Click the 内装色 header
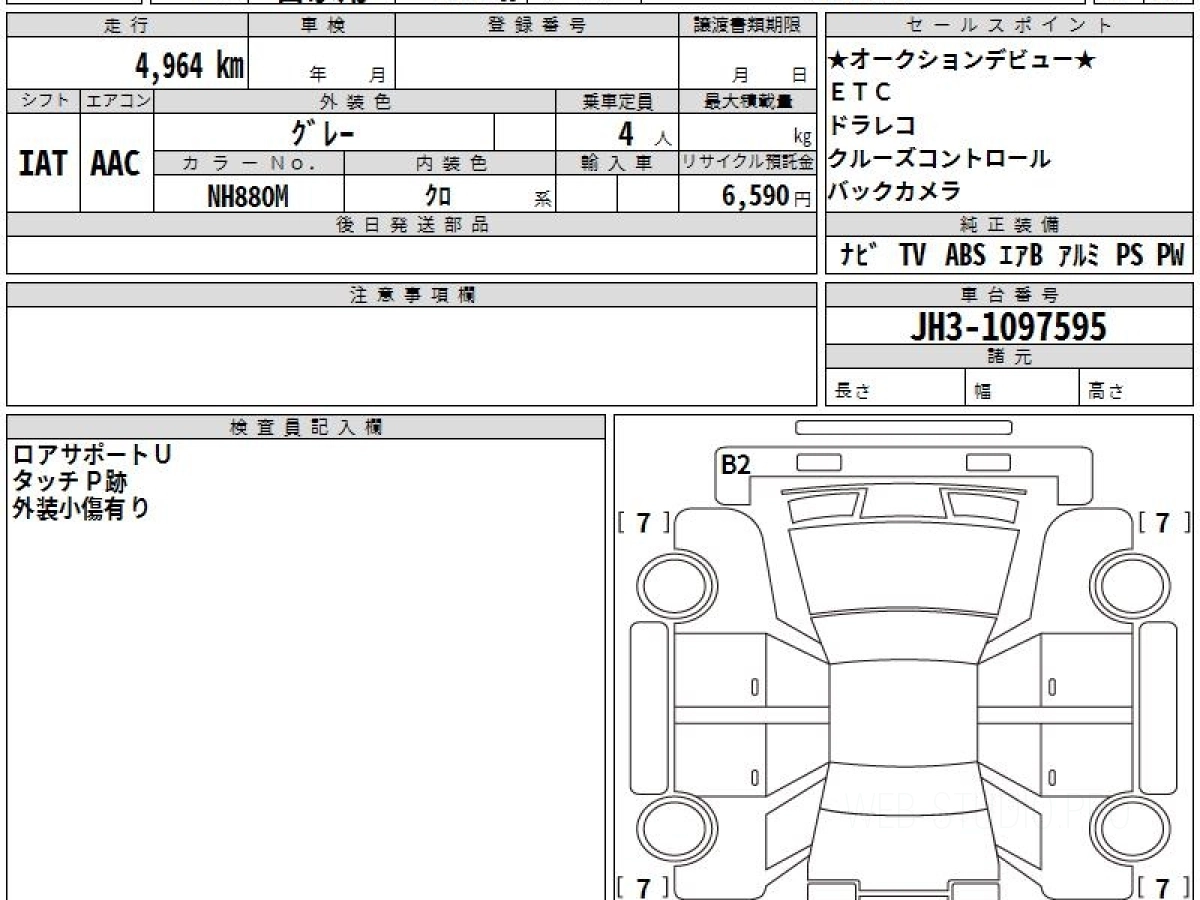 (x=450, y=163)
